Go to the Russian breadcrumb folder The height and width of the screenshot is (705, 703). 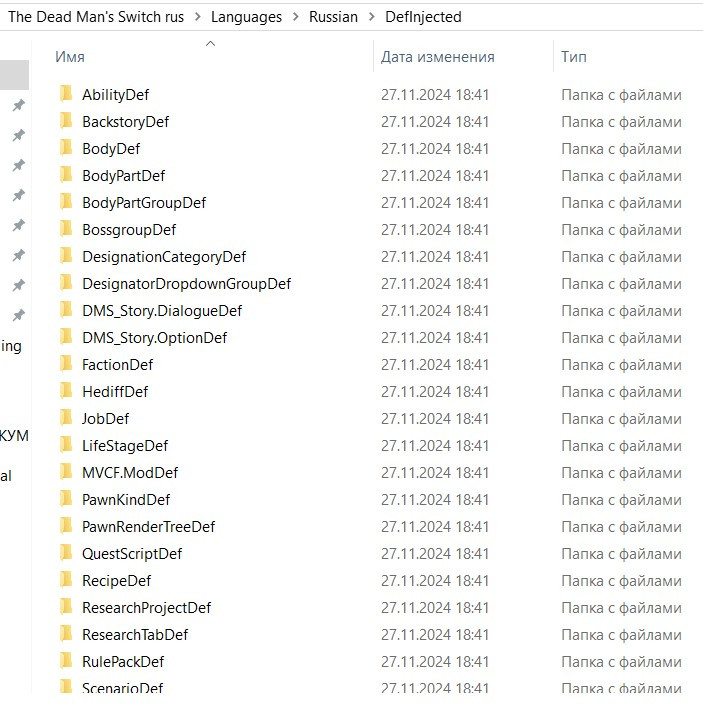[333, 17]
